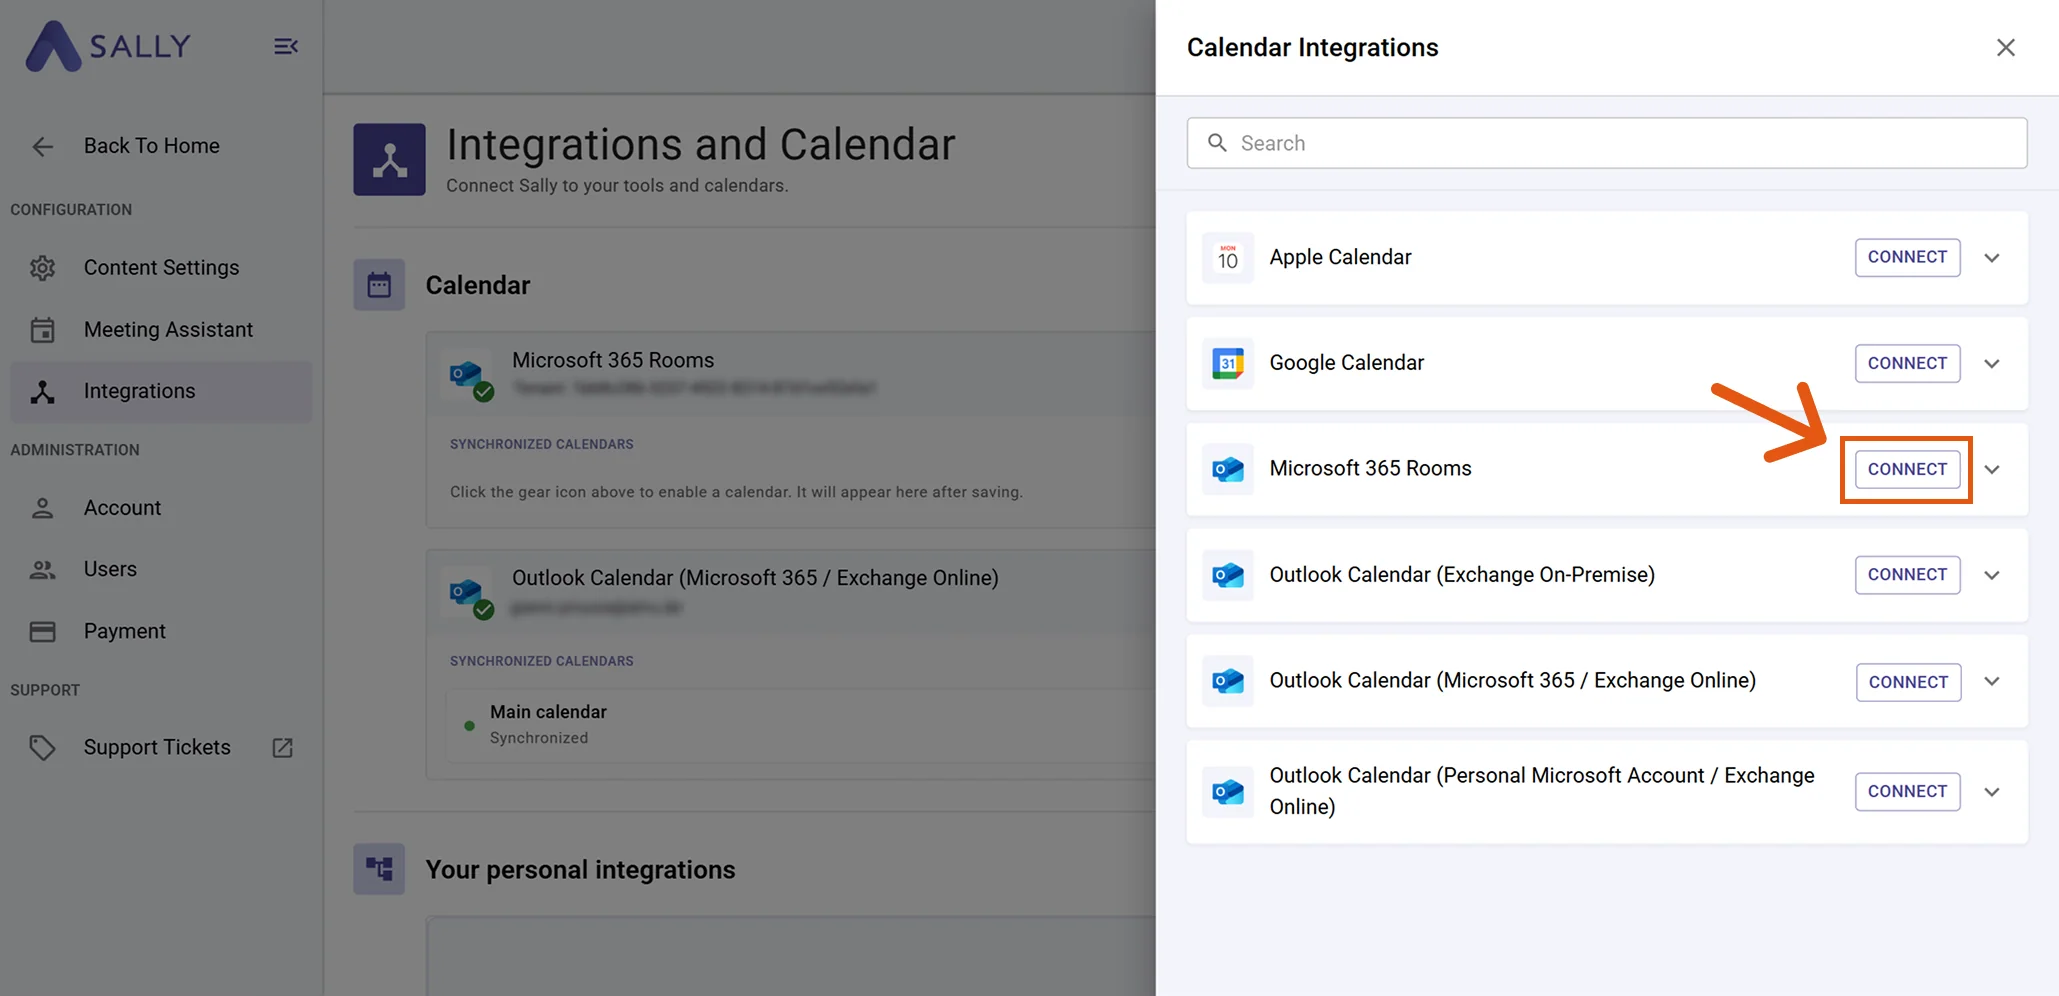This screenshot has height=996, width=2059.
Task: Click the Apple Calendar icon
Action: (1228, 258)
